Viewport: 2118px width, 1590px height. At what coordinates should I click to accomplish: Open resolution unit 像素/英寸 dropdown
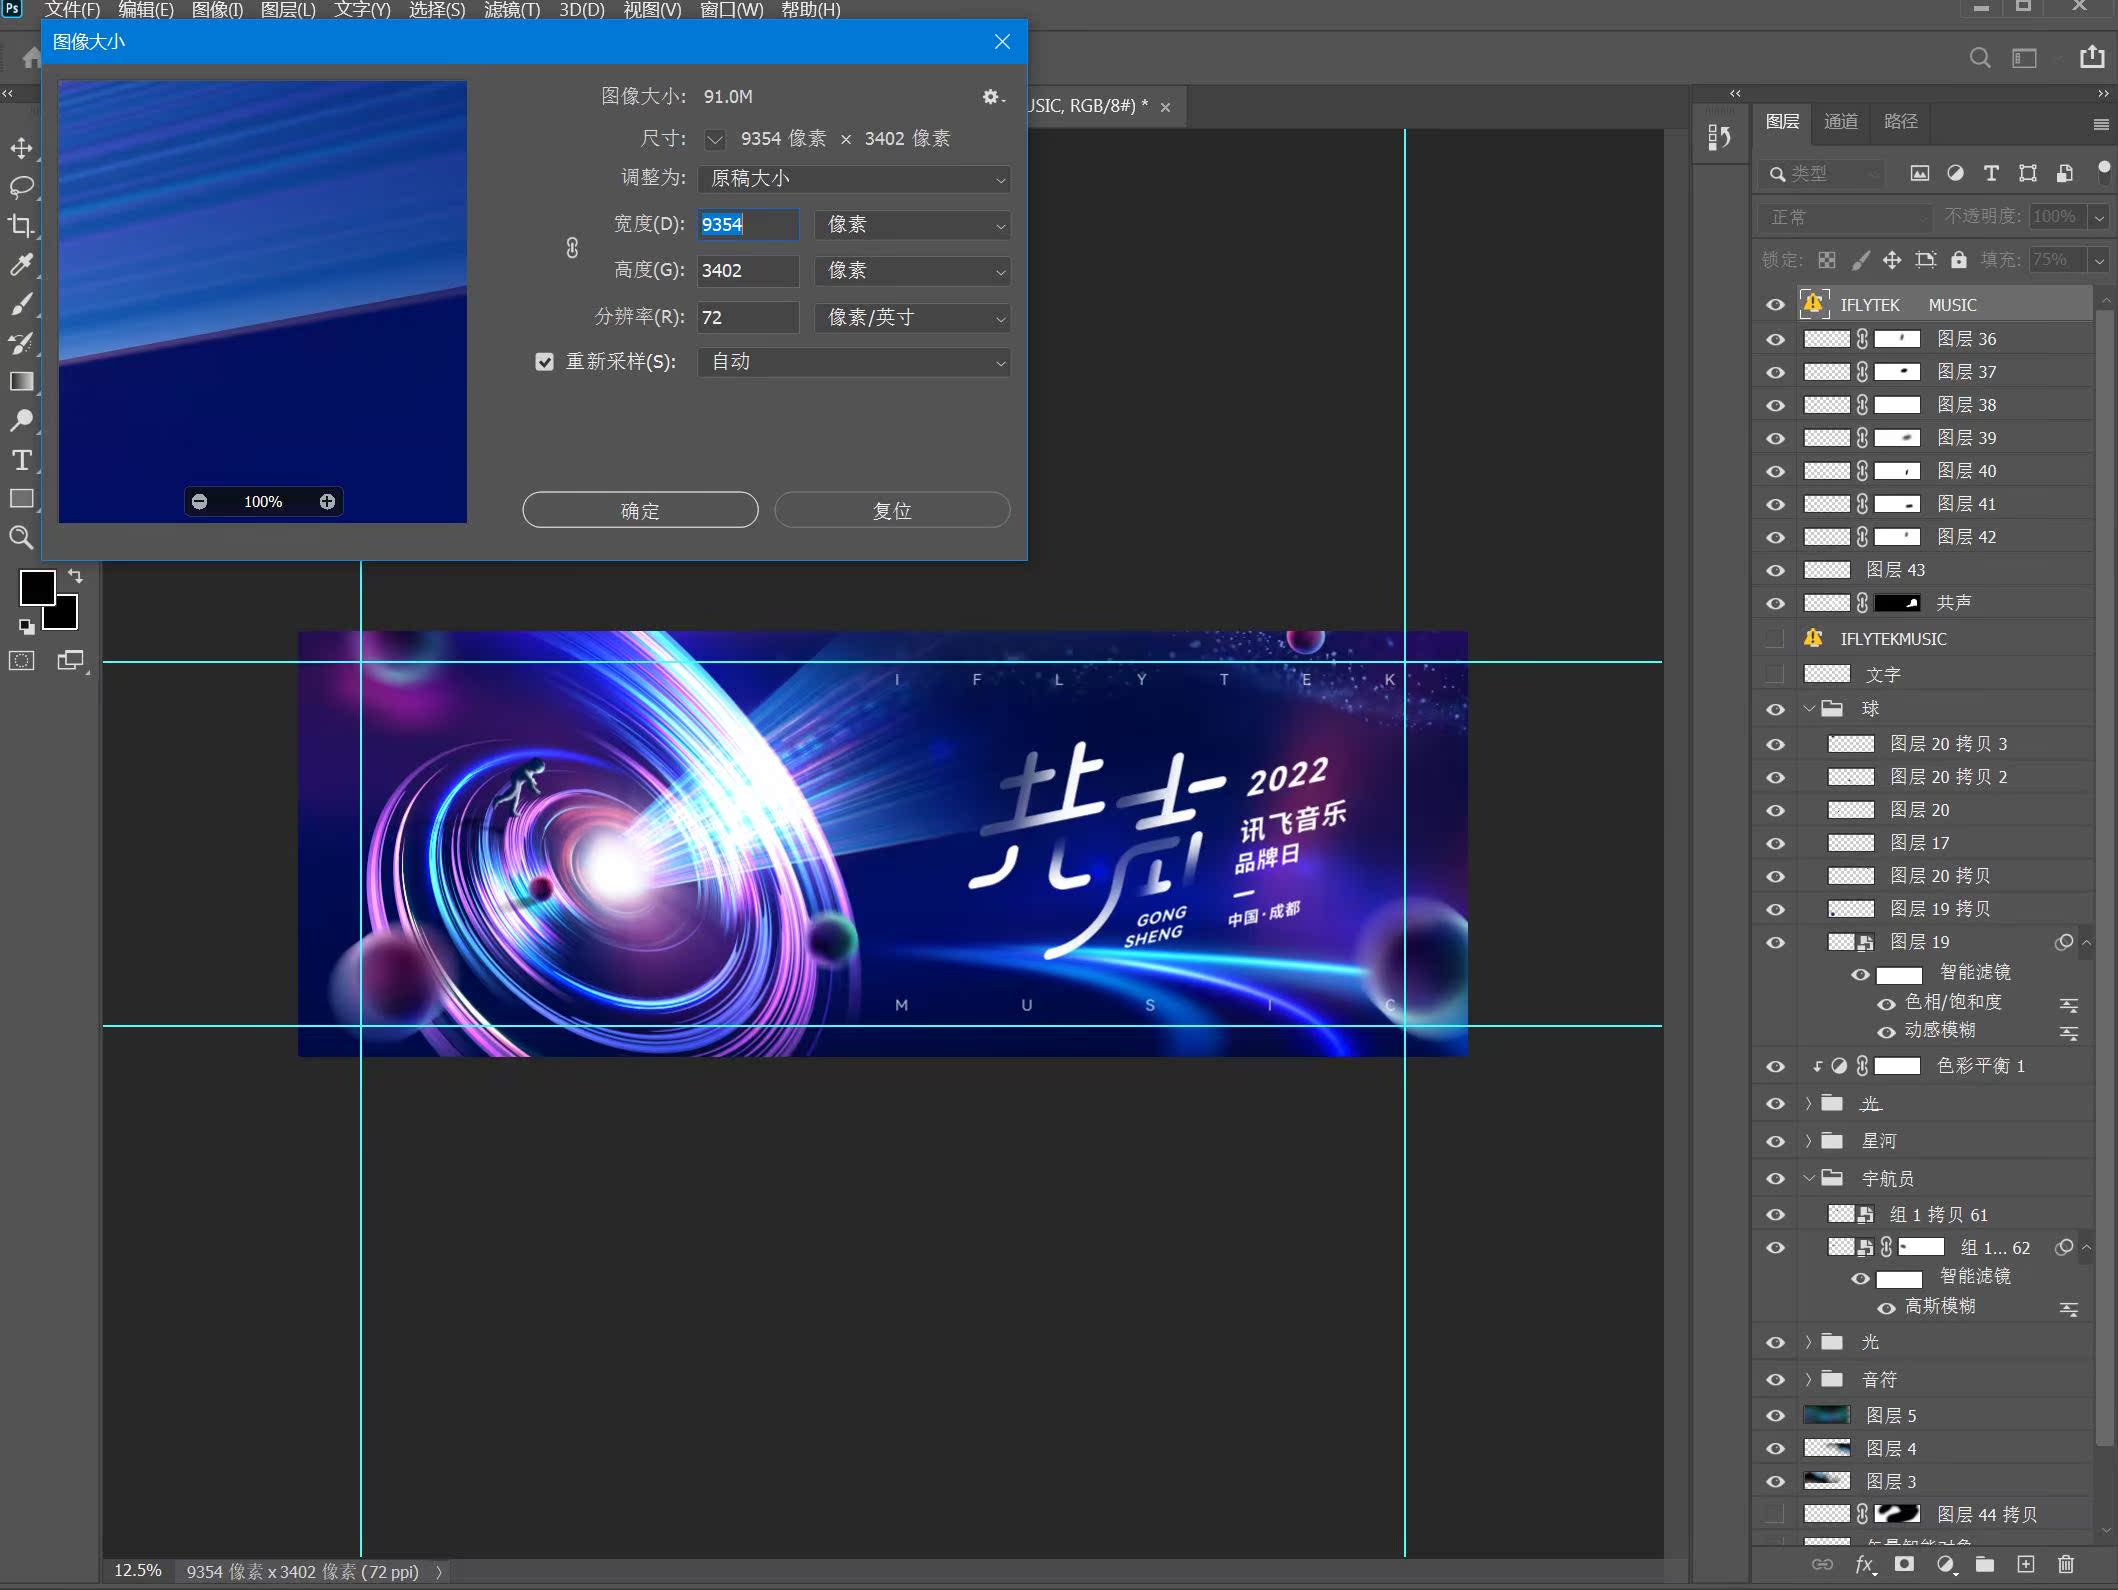tap(912, 318)
